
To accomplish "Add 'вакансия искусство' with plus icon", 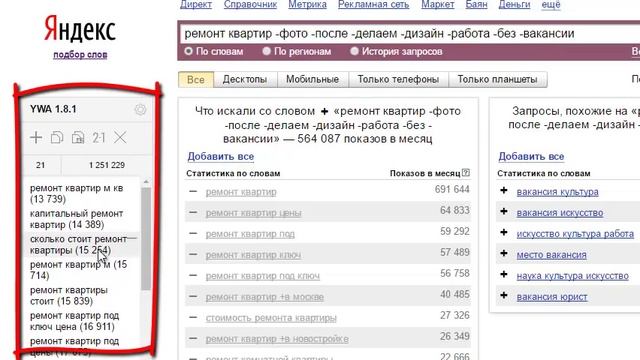I will coord(504,211).
